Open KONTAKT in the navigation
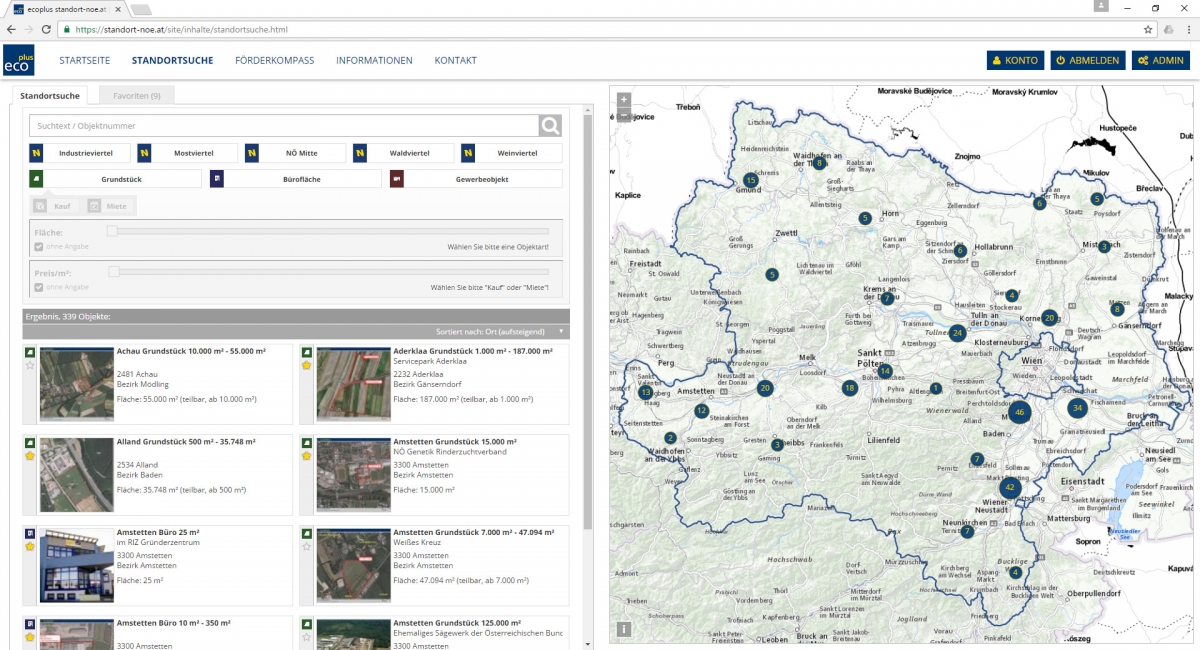The width and height of the screenshot is (1200, 650). point(455,61)
